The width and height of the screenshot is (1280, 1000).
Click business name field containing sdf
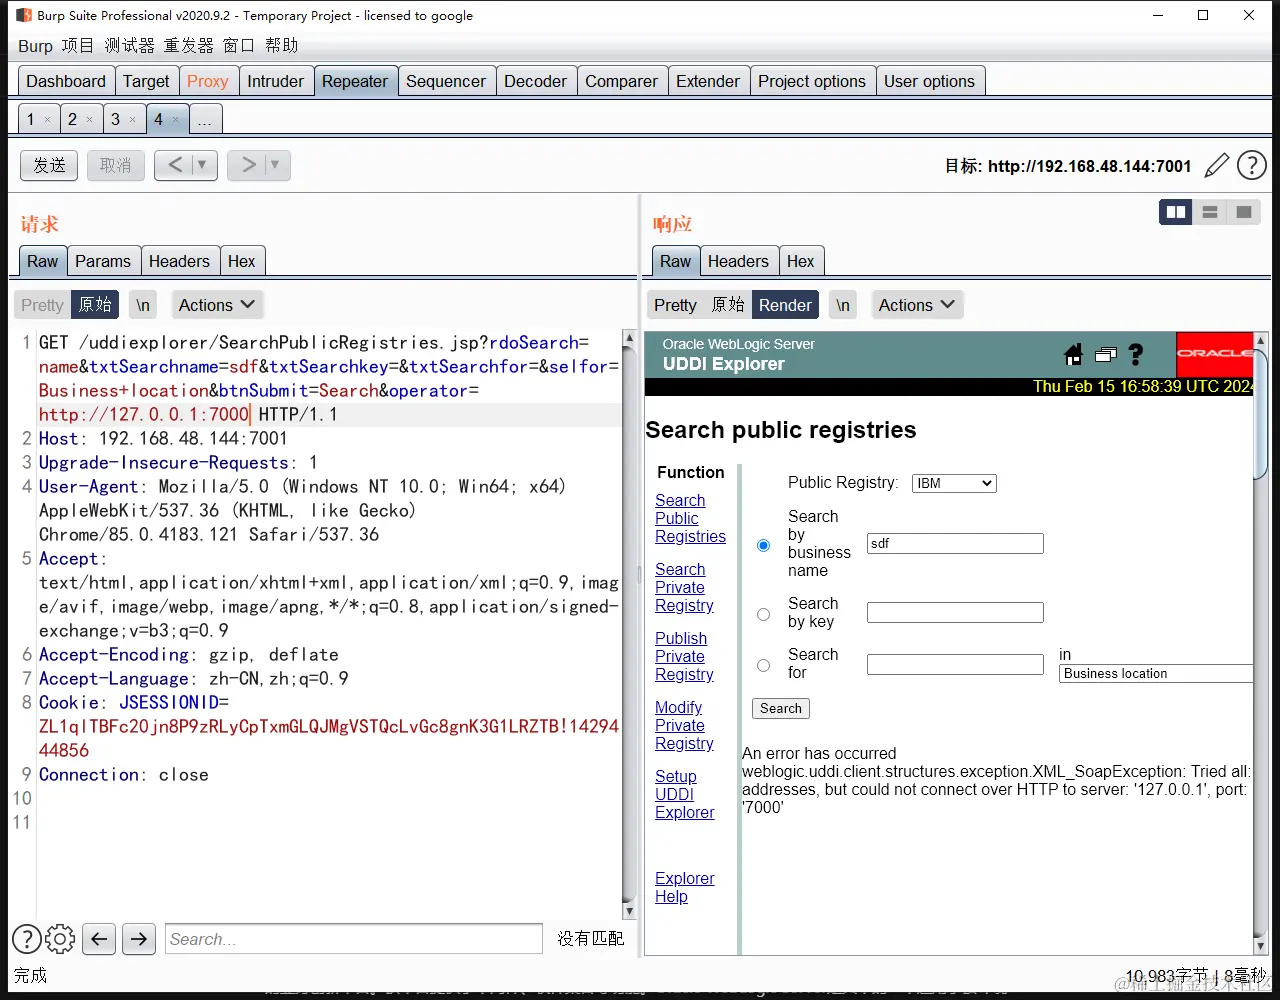955,543
